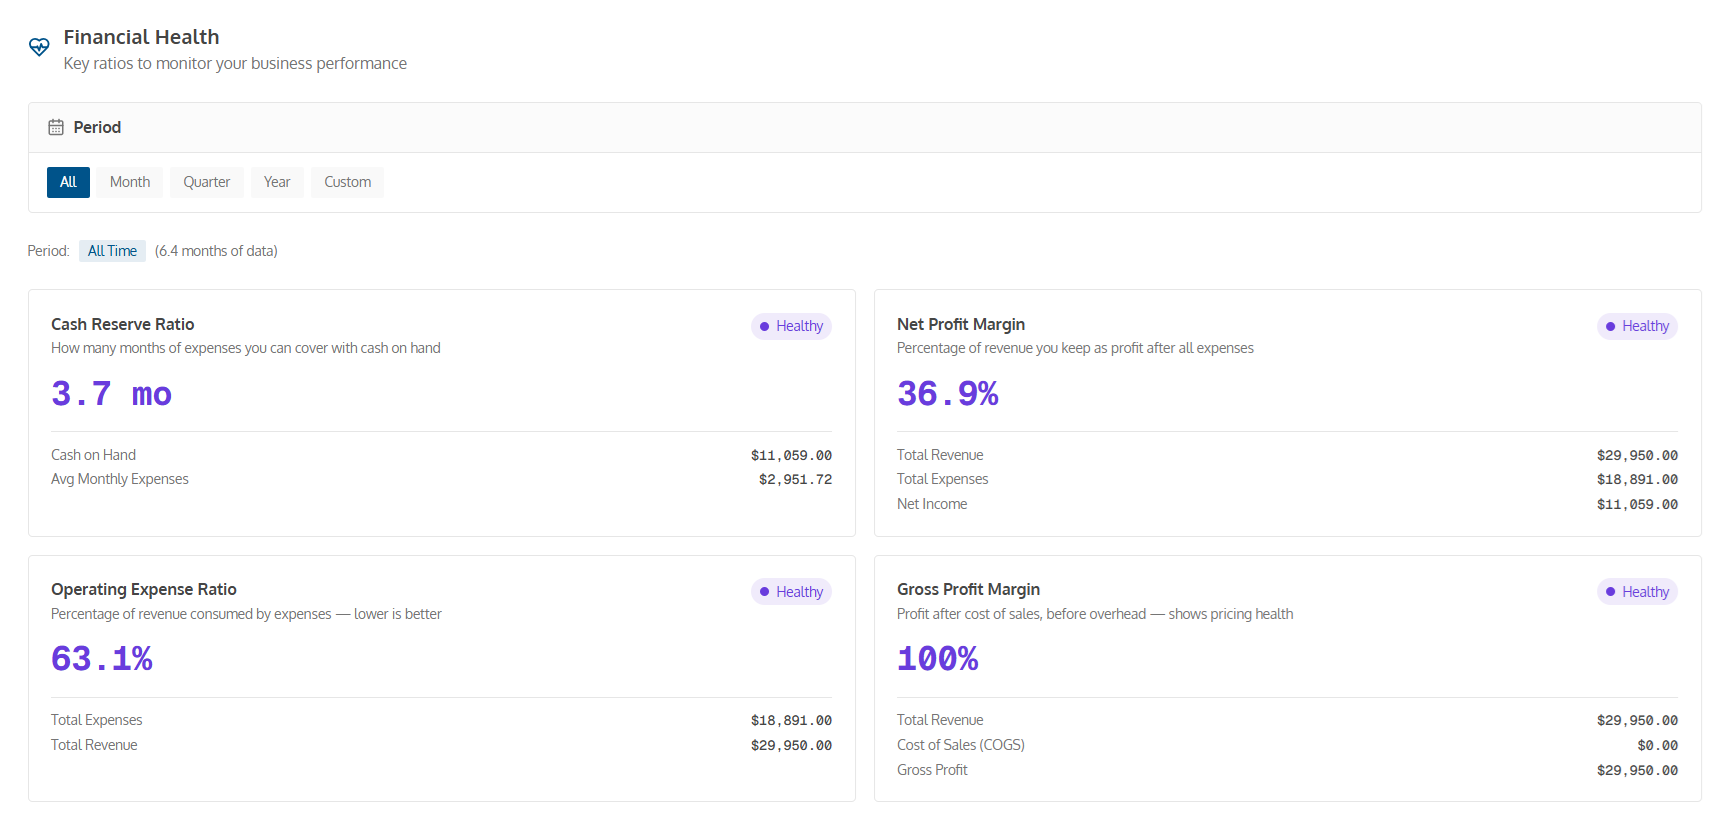This screenshot has height=820, width=1728.
Task: Click the Operating Expense Ratio description text
Action: tap(246, 614)
